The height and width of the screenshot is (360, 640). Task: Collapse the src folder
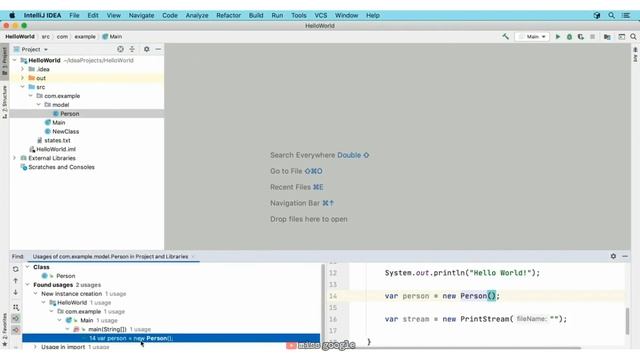23,87
